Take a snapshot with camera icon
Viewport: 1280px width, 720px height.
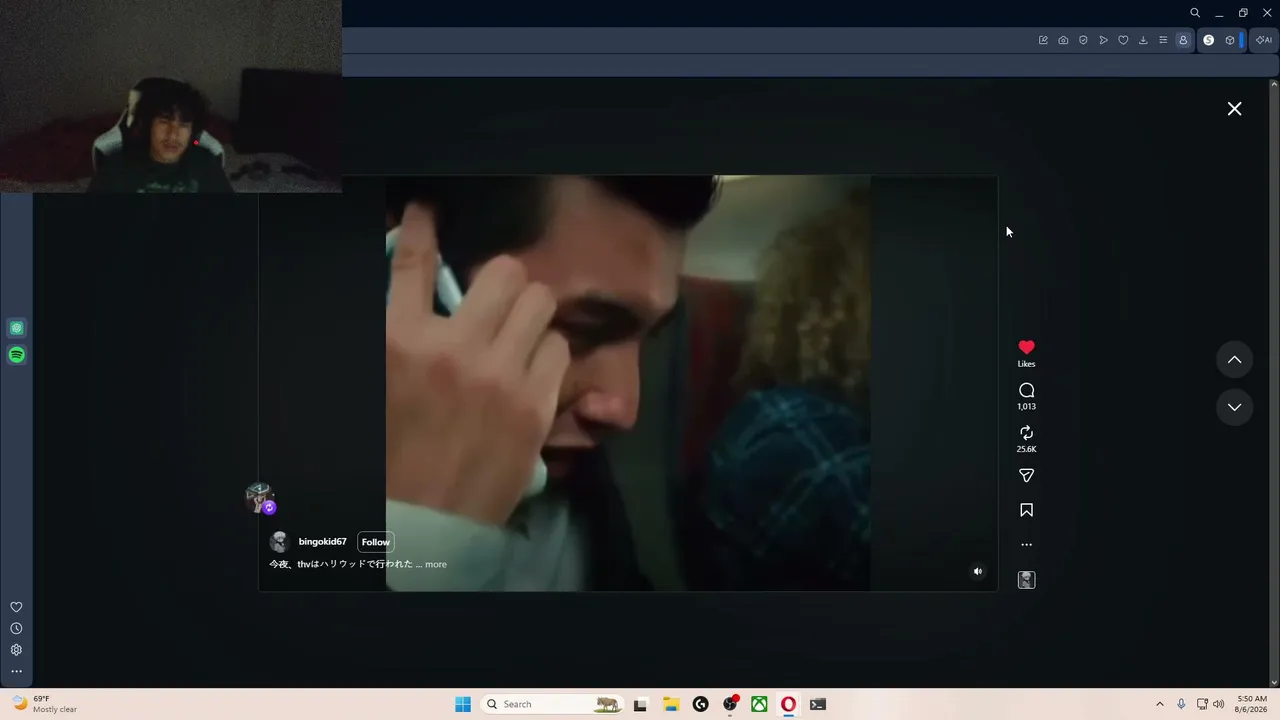[1063, 40]
